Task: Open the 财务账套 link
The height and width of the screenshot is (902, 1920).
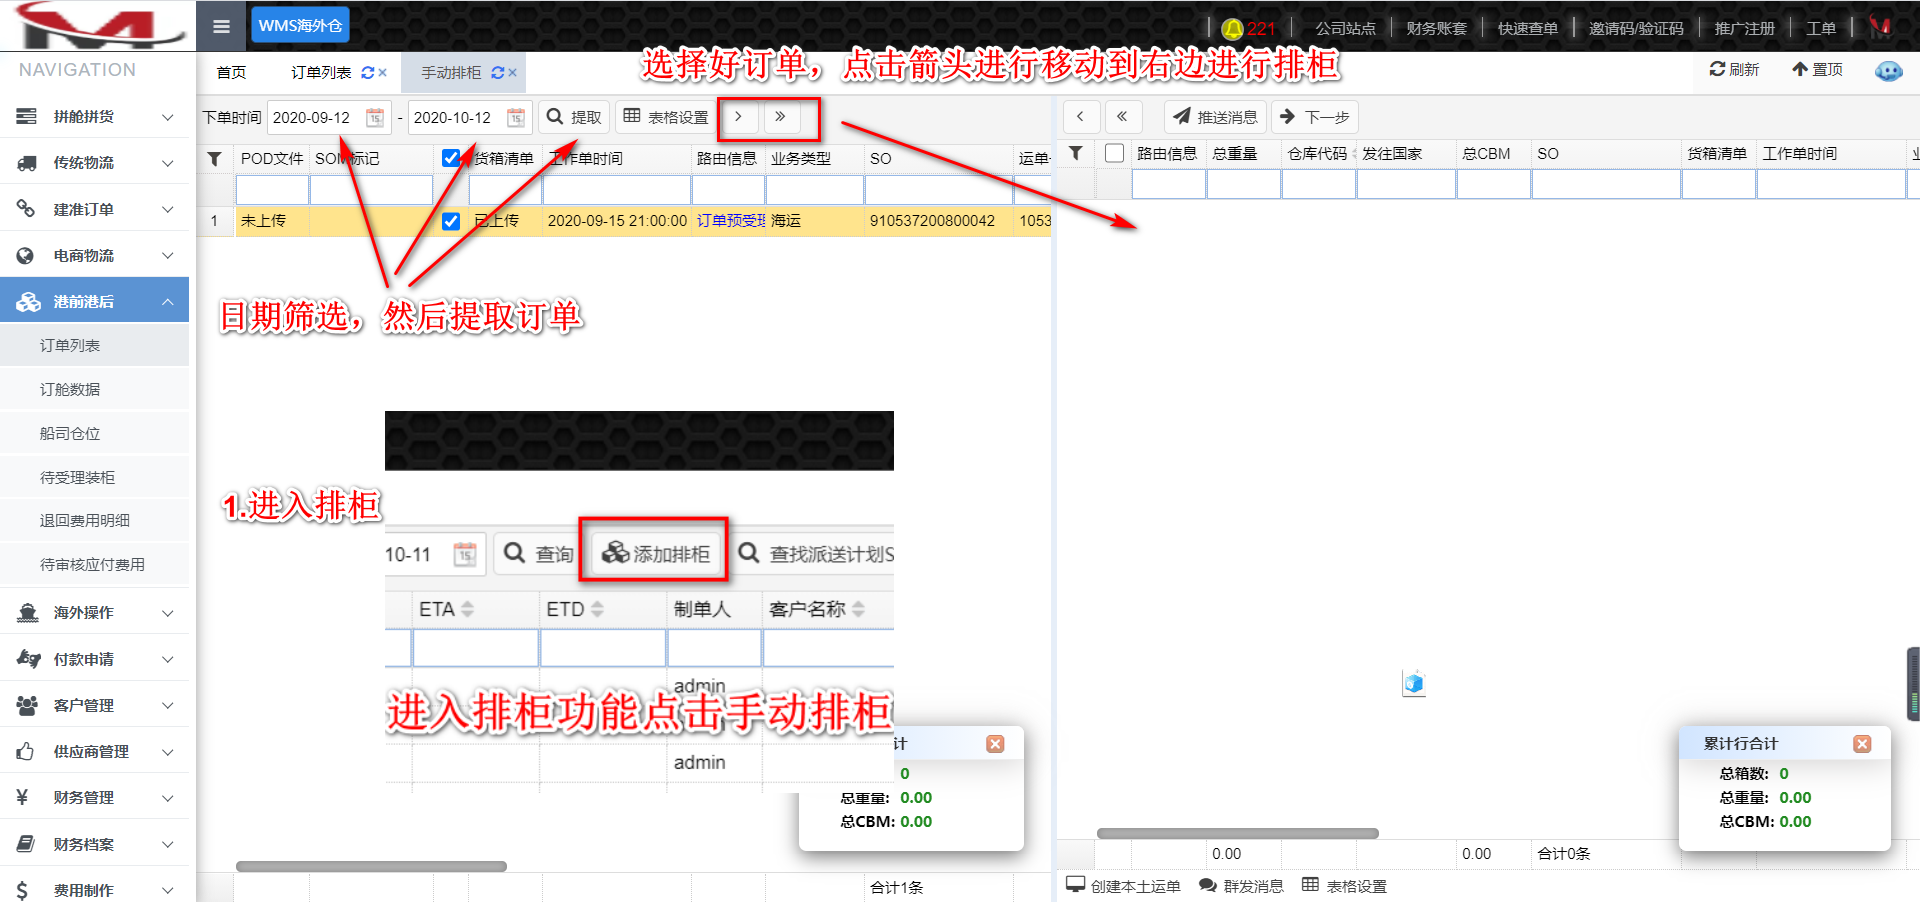Action: tap(1436, 29)
